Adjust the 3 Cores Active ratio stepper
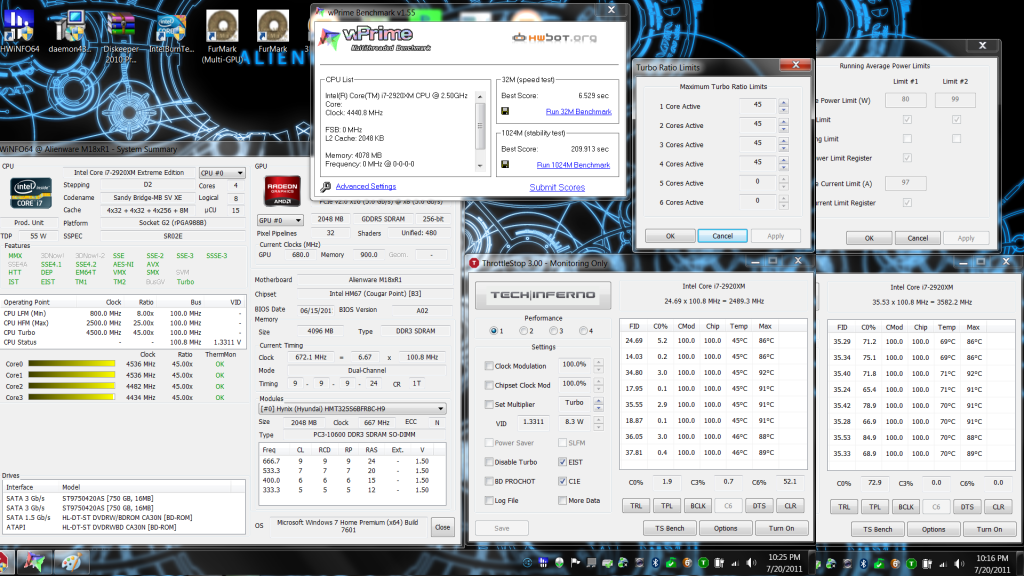Image resolution: width=1024 pixels, height=576 pixels. click(784, 144)
